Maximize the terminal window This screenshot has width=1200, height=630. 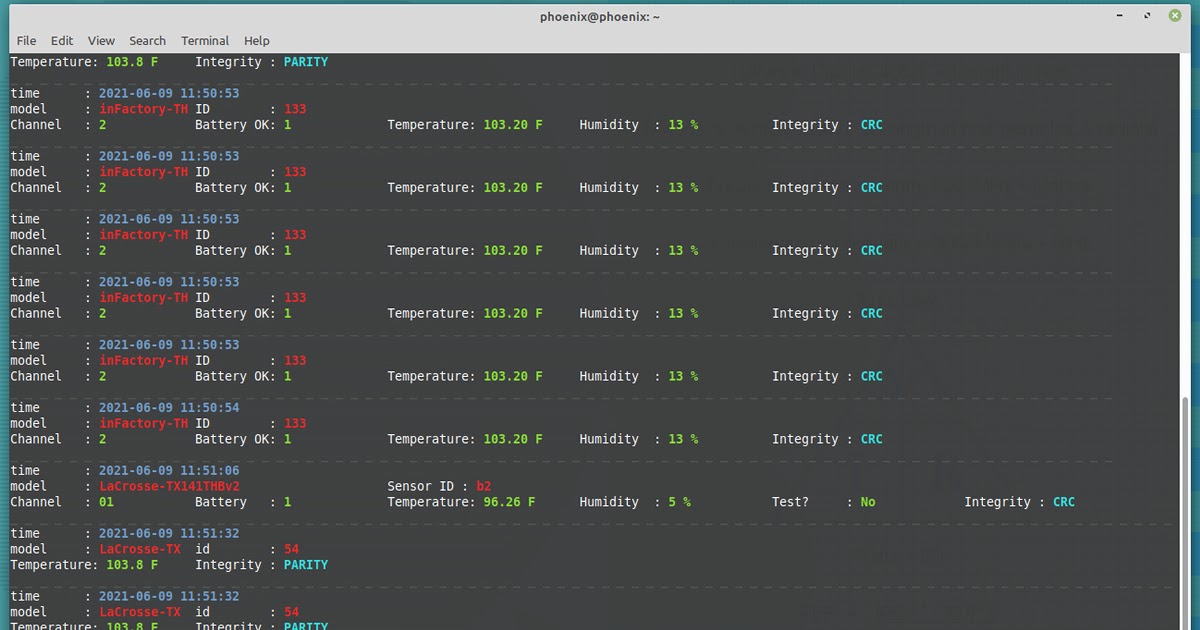pyautogui.click(x=1149, y=16)
